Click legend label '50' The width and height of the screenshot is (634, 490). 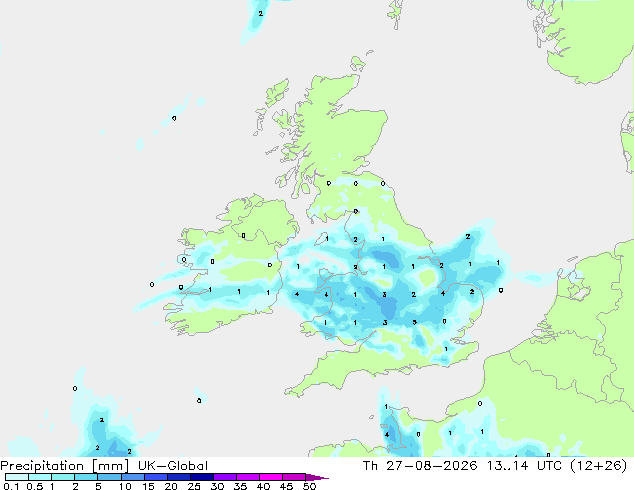(x=309, y=486)
